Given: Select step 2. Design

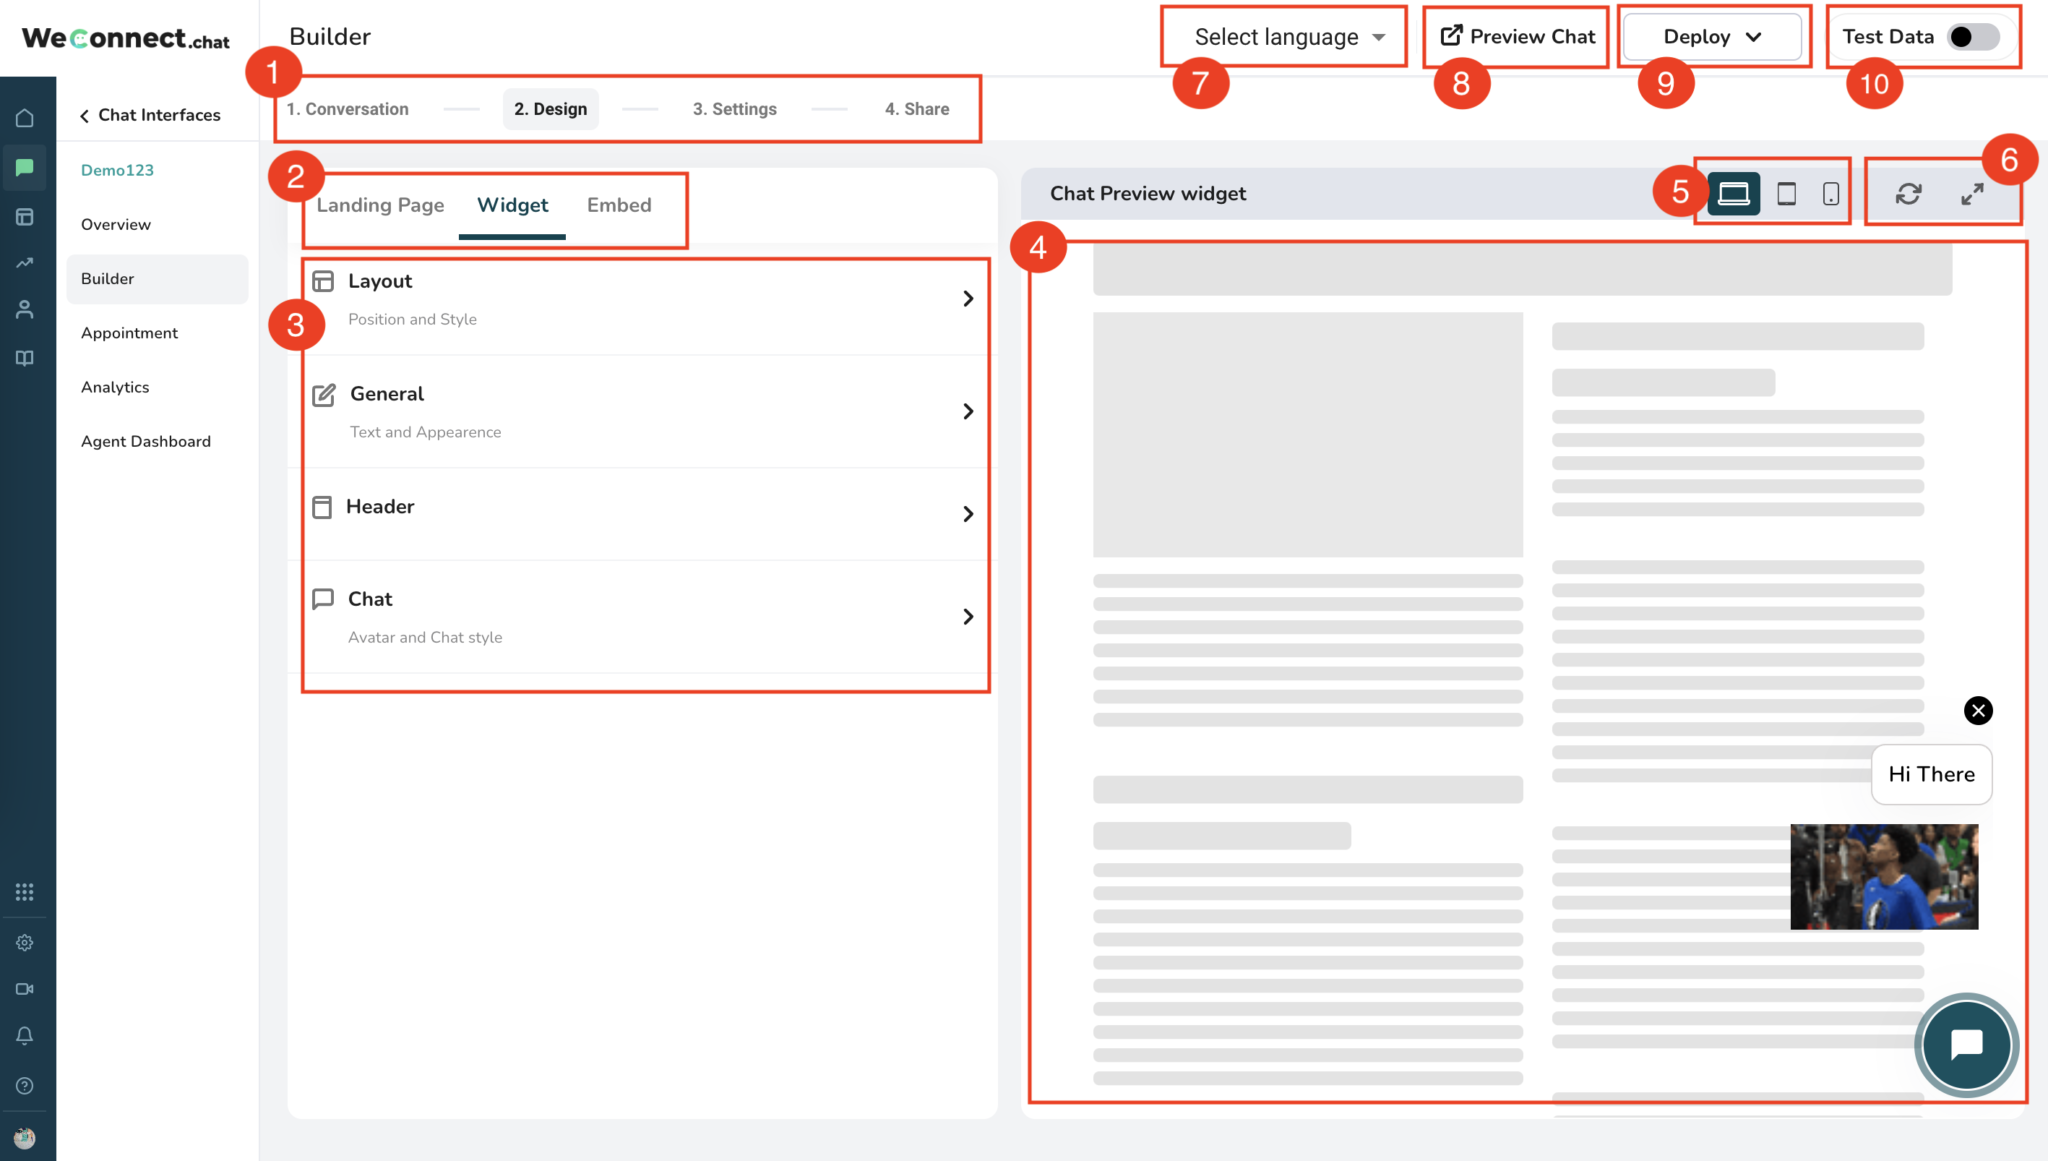Looking at the screenshot, I should (551, 109).
